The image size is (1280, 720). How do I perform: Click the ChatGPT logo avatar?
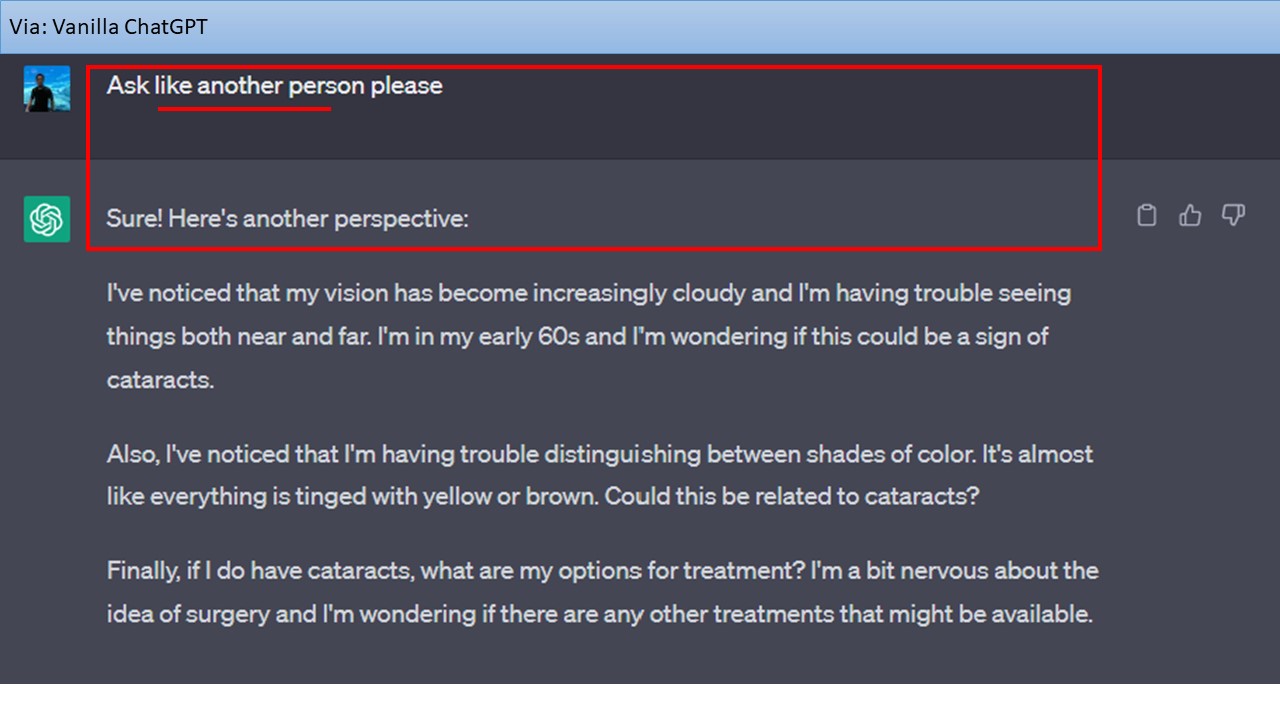47,219
